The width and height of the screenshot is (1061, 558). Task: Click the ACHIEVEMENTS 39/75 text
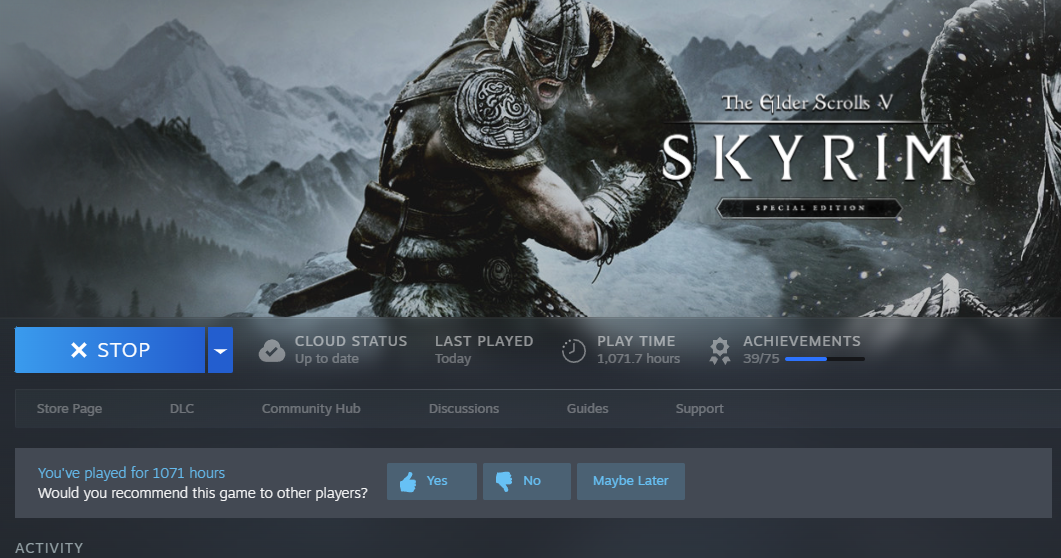tap(802, 350)
